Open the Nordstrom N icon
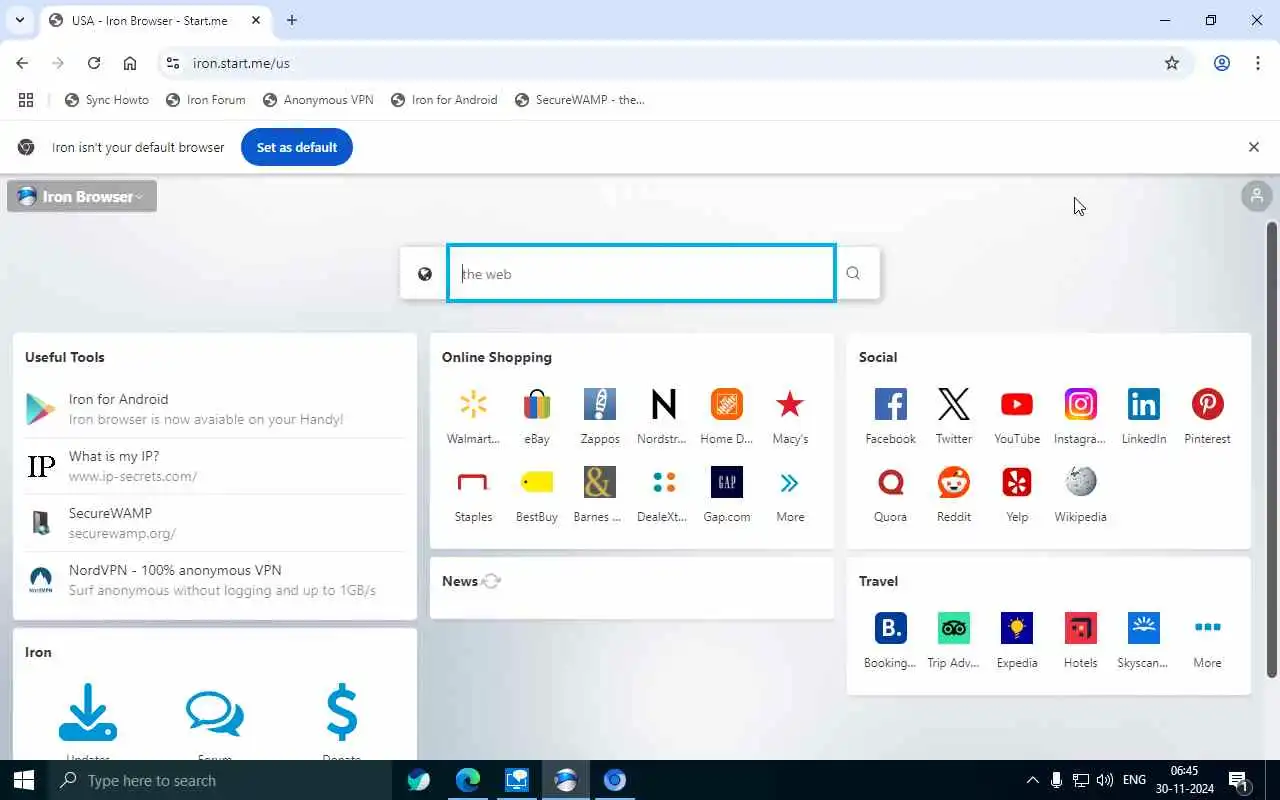The image size is (1280, 800). pos(664,404)
